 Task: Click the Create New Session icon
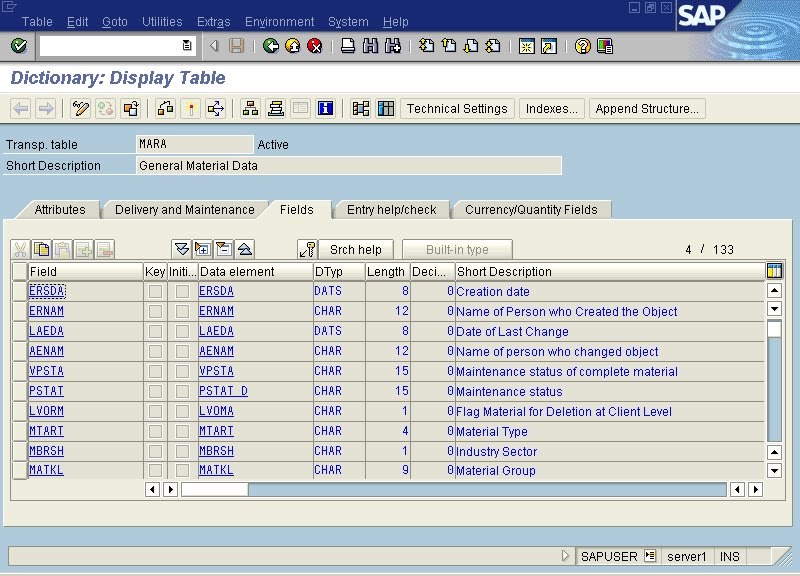click(x=527, y=46)
